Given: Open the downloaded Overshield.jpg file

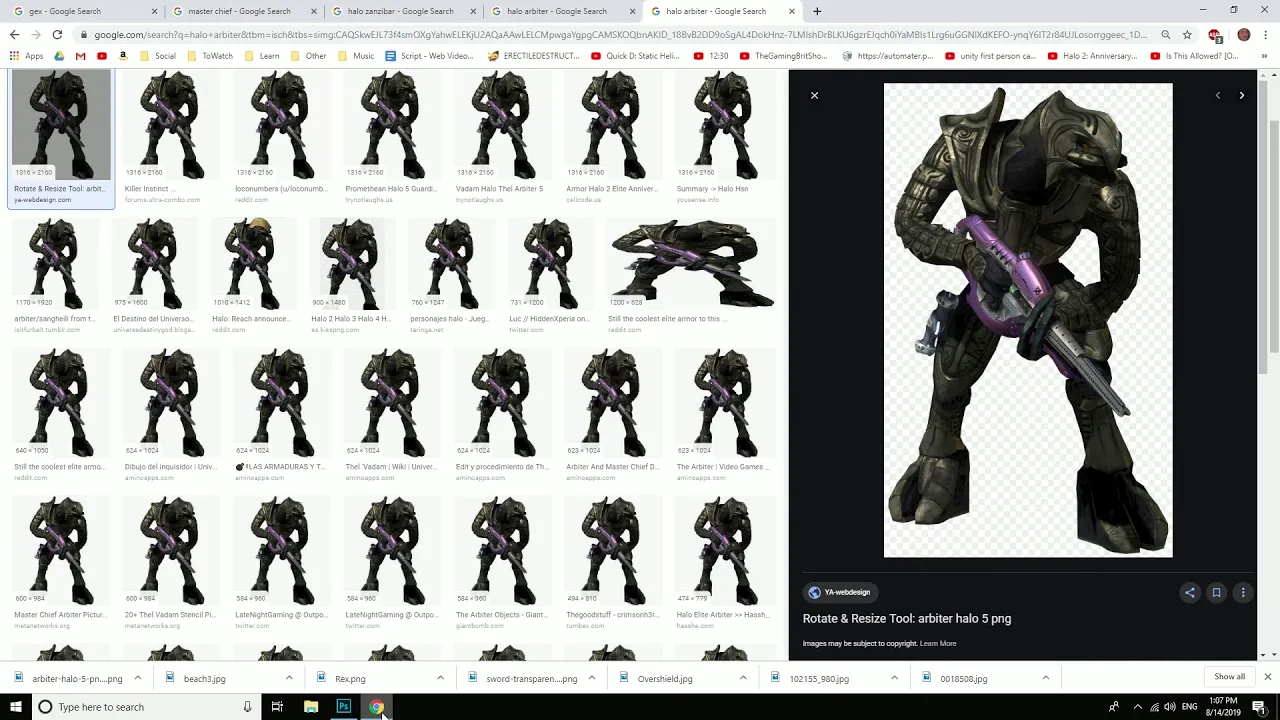Looking at the screenshot, I should coord(665,678).
